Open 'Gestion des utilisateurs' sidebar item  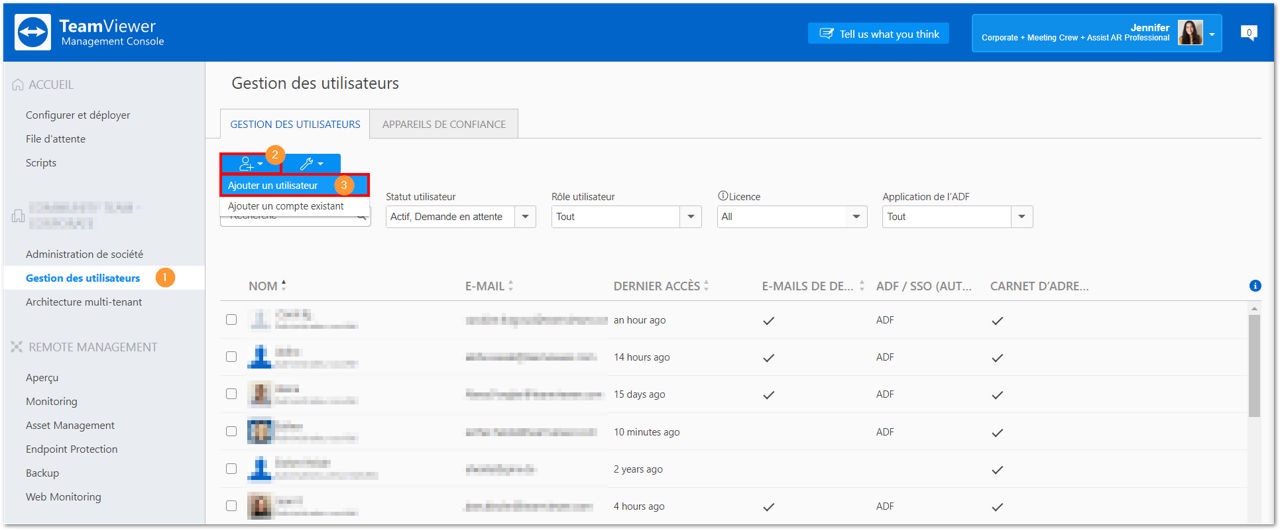point(83,278)
